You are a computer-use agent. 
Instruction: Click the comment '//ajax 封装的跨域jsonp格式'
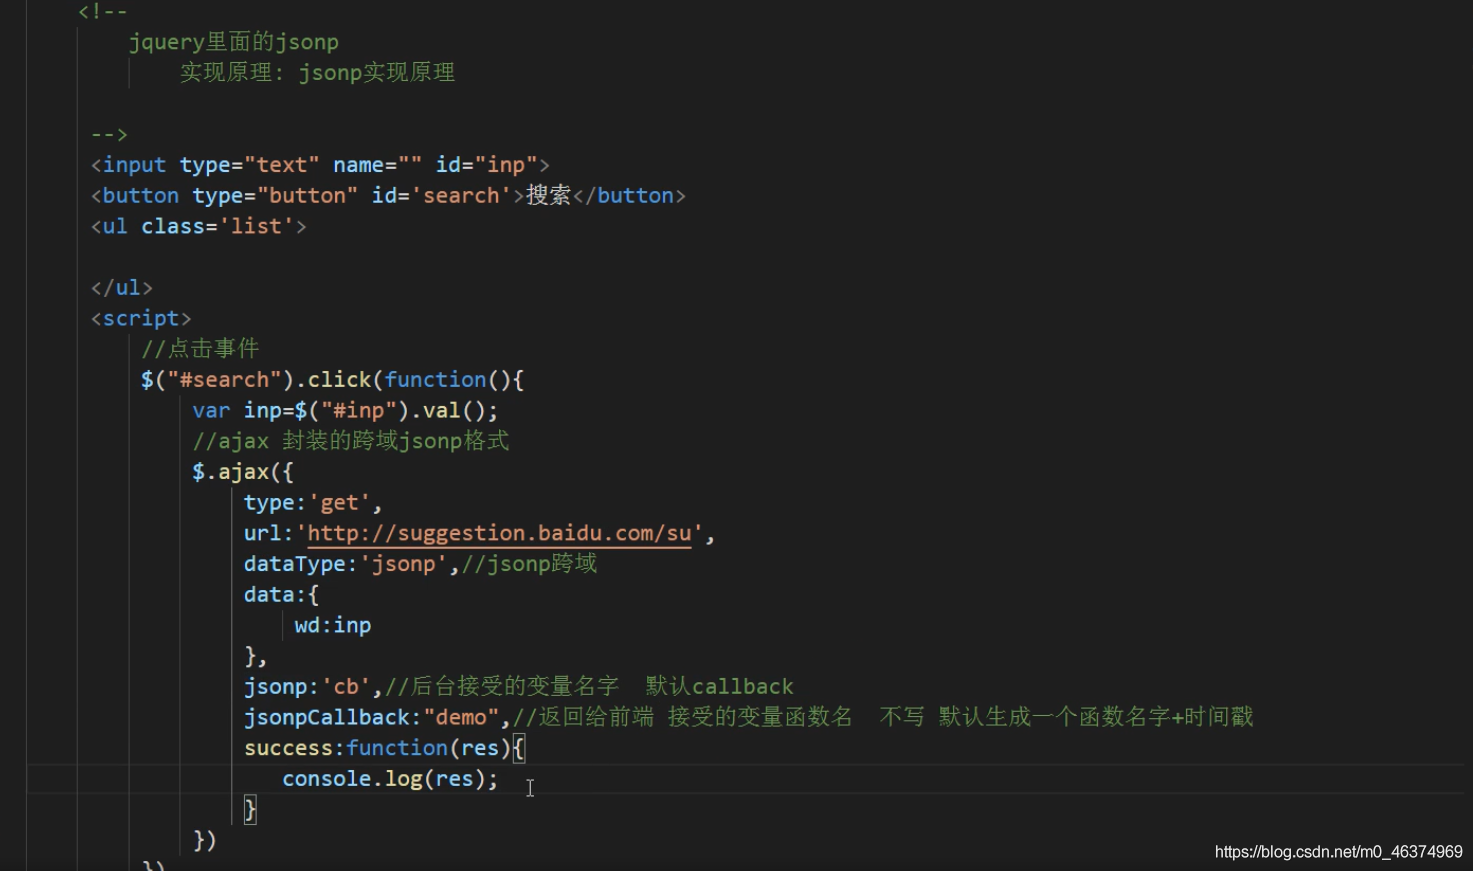[351, 441]
